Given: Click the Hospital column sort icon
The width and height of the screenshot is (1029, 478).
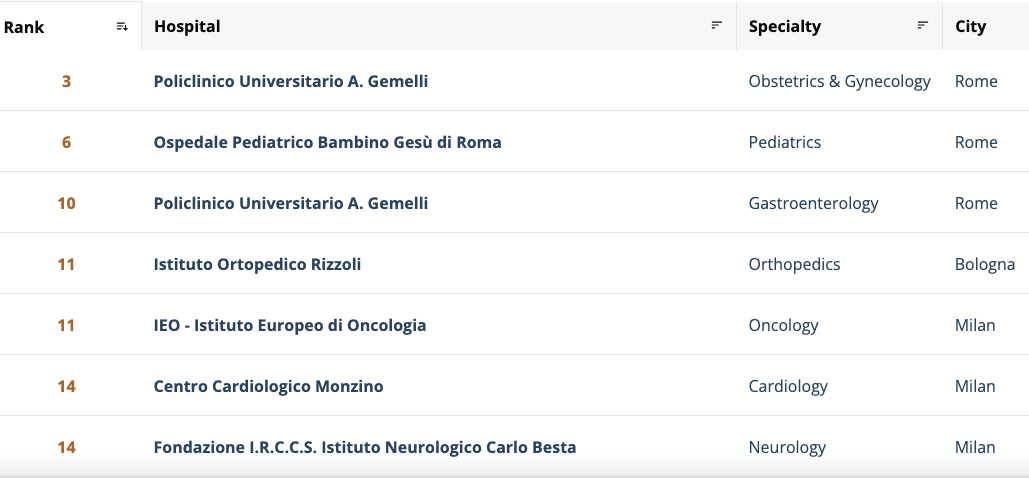Looking at the screenshot, I should coord(716,26).
